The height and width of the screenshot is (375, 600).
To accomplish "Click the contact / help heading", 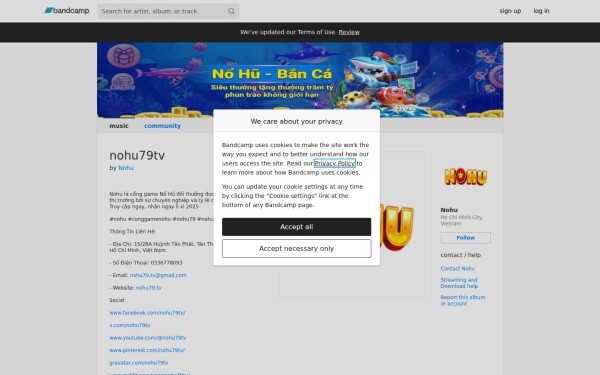I will (x=460, y=255).
